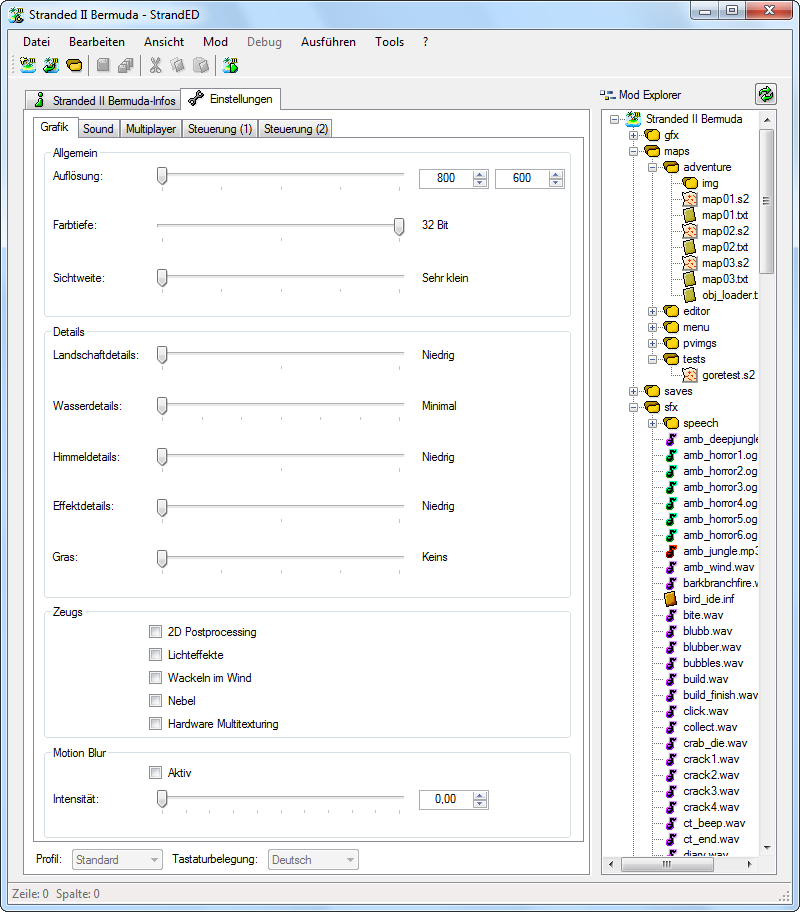Open the Bearbeiten menu

[x=97, y=42]
